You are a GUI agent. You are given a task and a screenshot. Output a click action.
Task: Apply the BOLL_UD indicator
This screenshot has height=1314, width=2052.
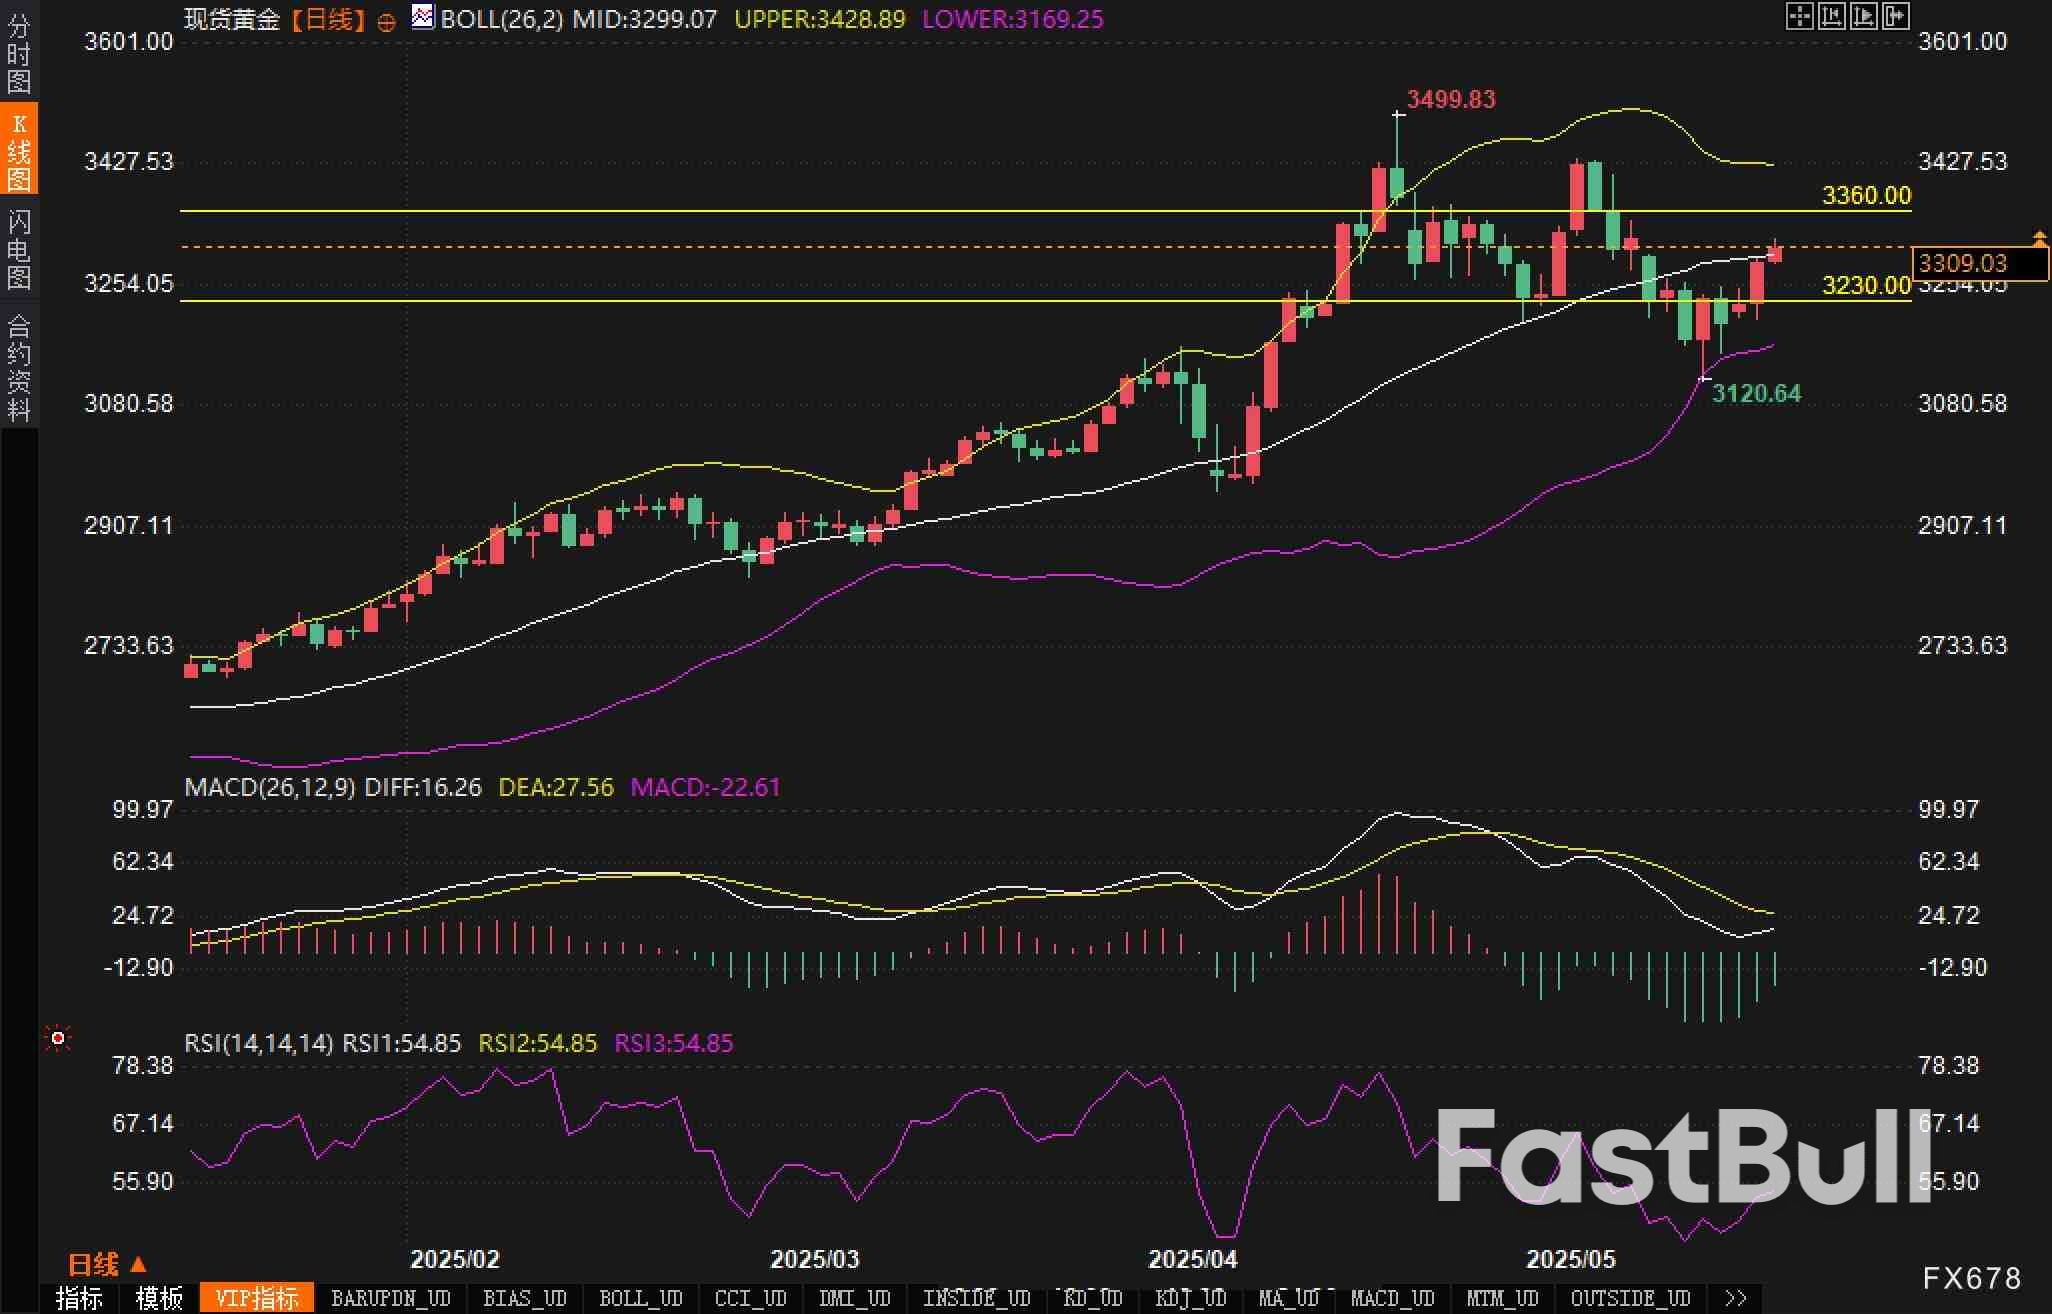pyautogui.click(x=640, y=1298)
